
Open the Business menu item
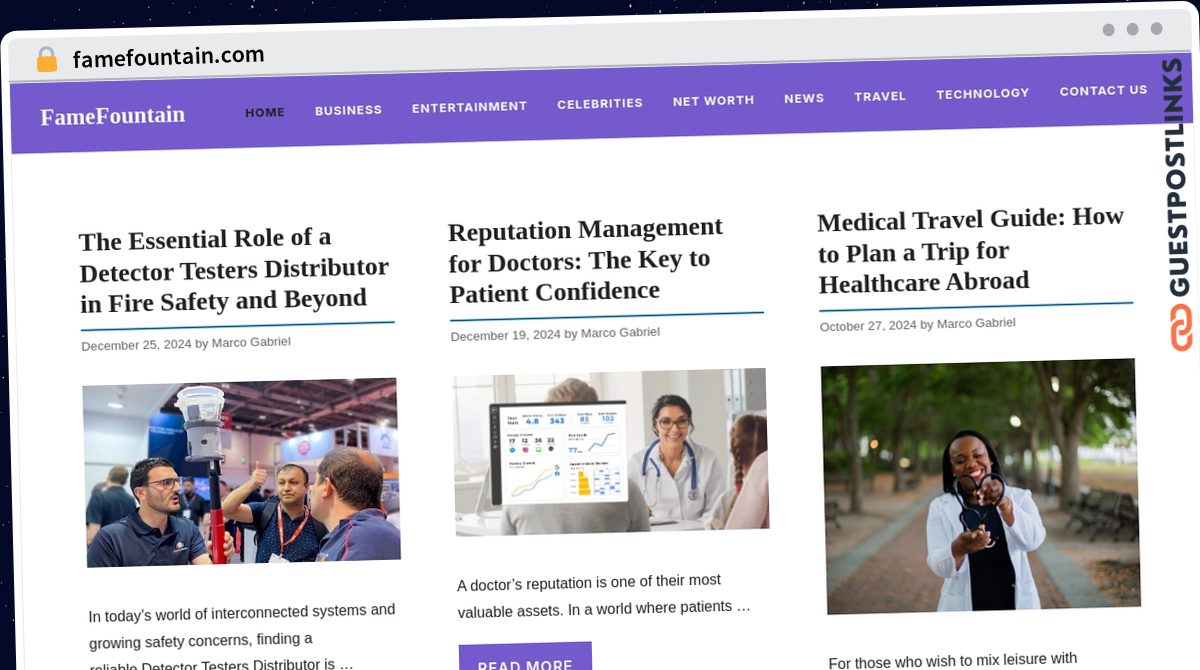pos(348,110)
